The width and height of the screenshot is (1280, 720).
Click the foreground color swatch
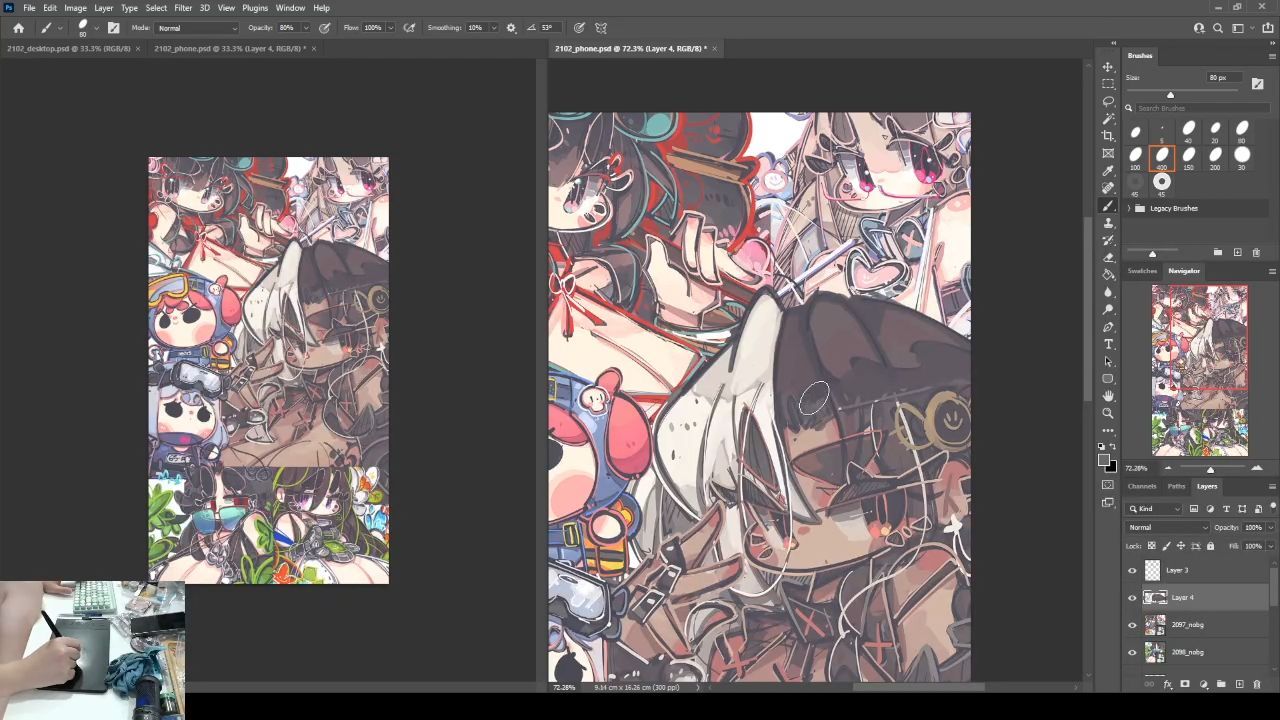pos(1103,461)
